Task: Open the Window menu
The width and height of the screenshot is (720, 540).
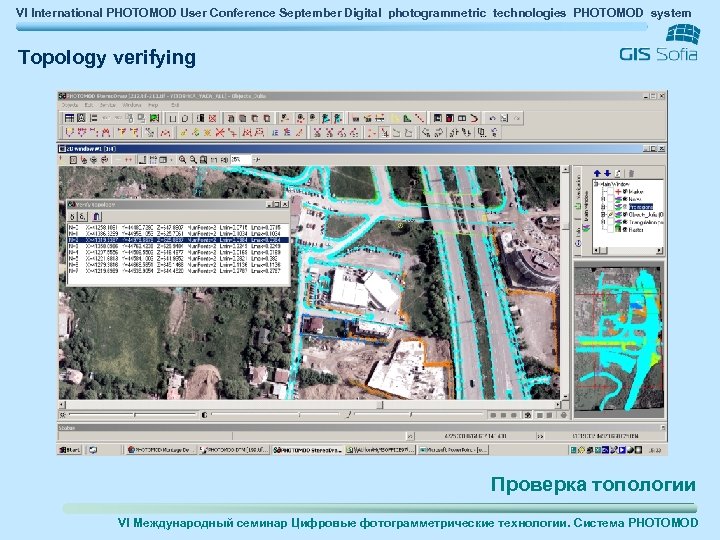Action: click(131, 105)
